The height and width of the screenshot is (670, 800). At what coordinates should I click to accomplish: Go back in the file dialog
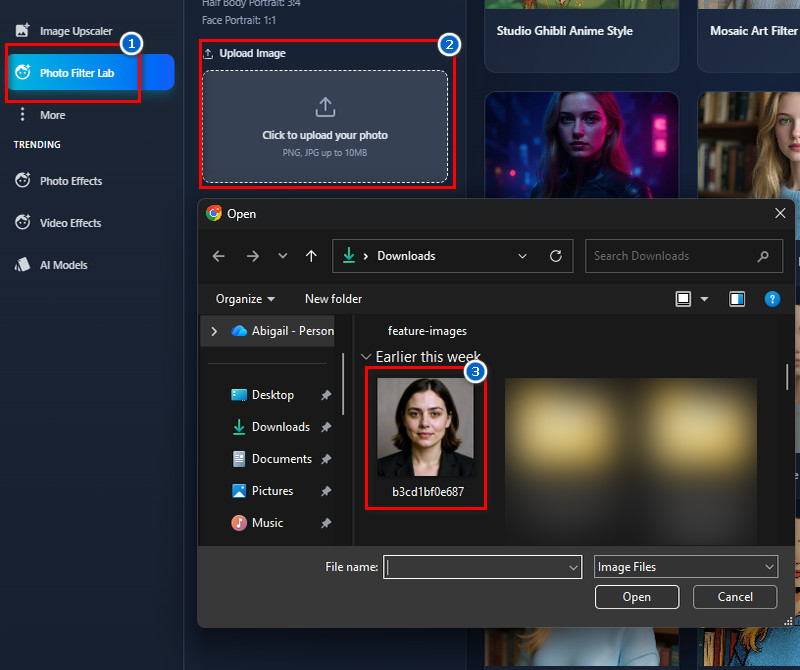[219, 256]
